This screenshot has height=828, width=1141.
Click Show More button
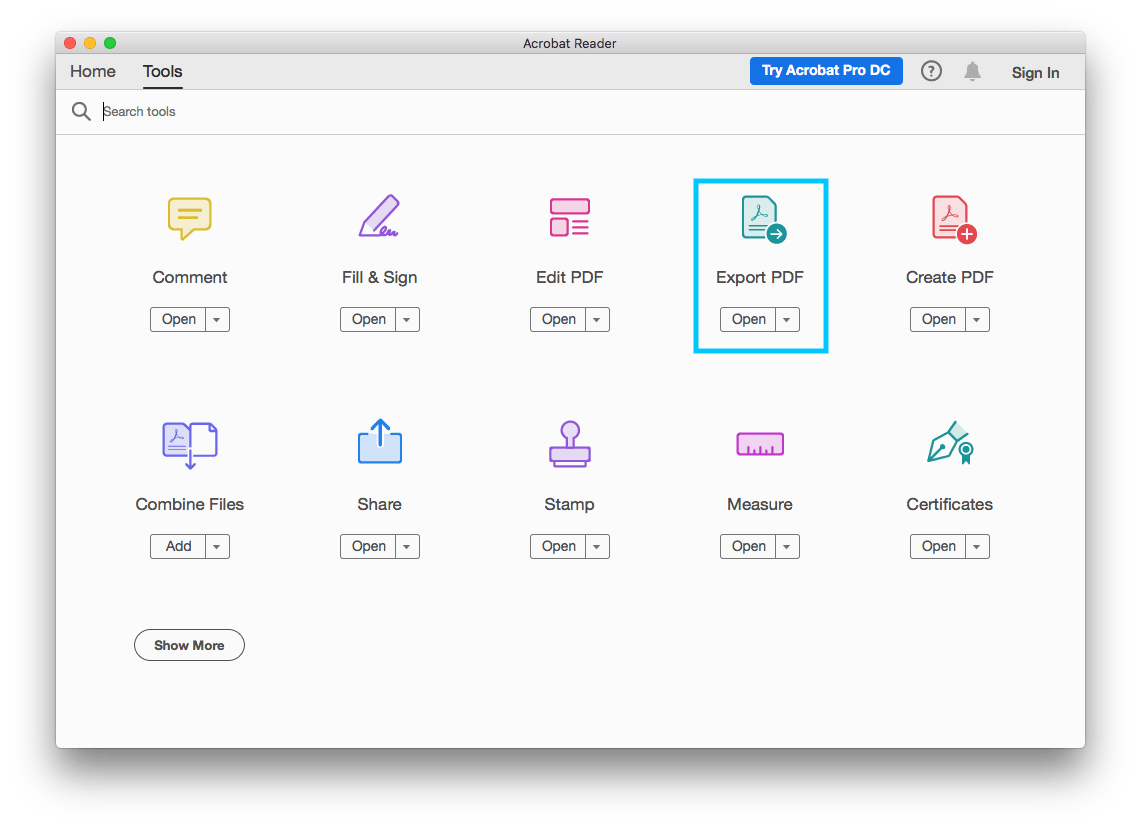click(x=189, y=645)
